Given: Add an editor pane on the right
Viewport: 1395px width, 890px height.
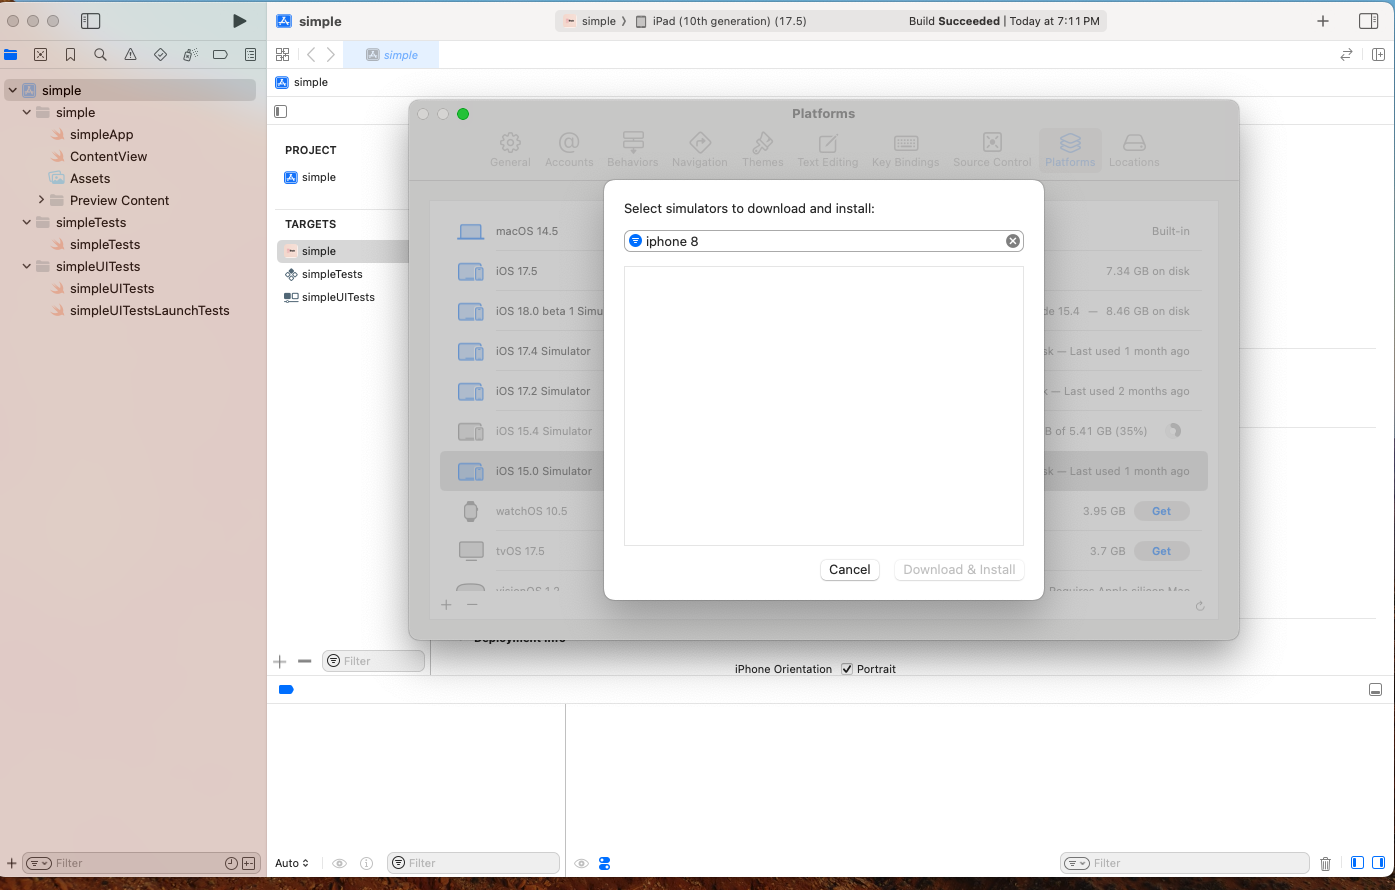Looking at the screenshot, I should (1378, 55).
